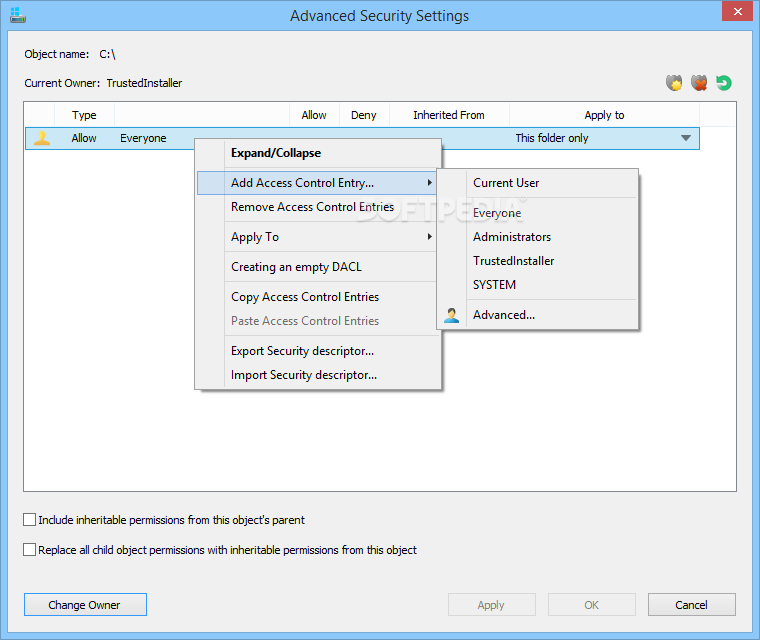760x640 pixels.
Task: Click the Allow type cell of Everyone row
Action: (x=84, y=138)
